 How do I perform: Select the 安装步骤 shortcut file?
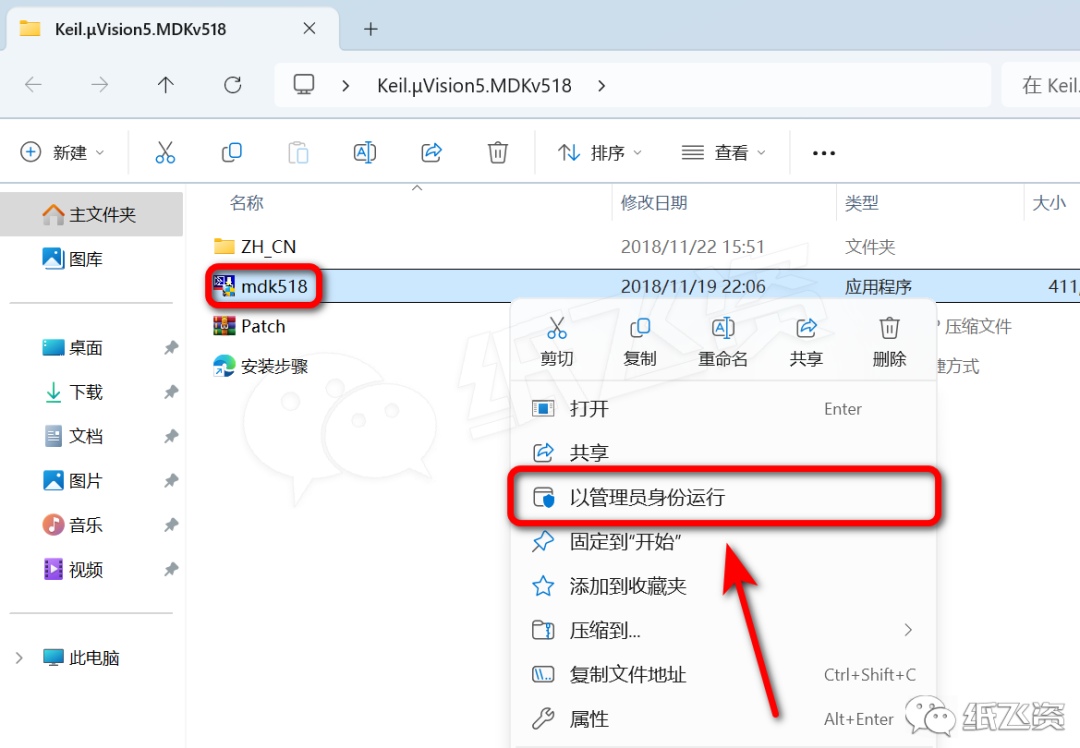pos(273,366)
